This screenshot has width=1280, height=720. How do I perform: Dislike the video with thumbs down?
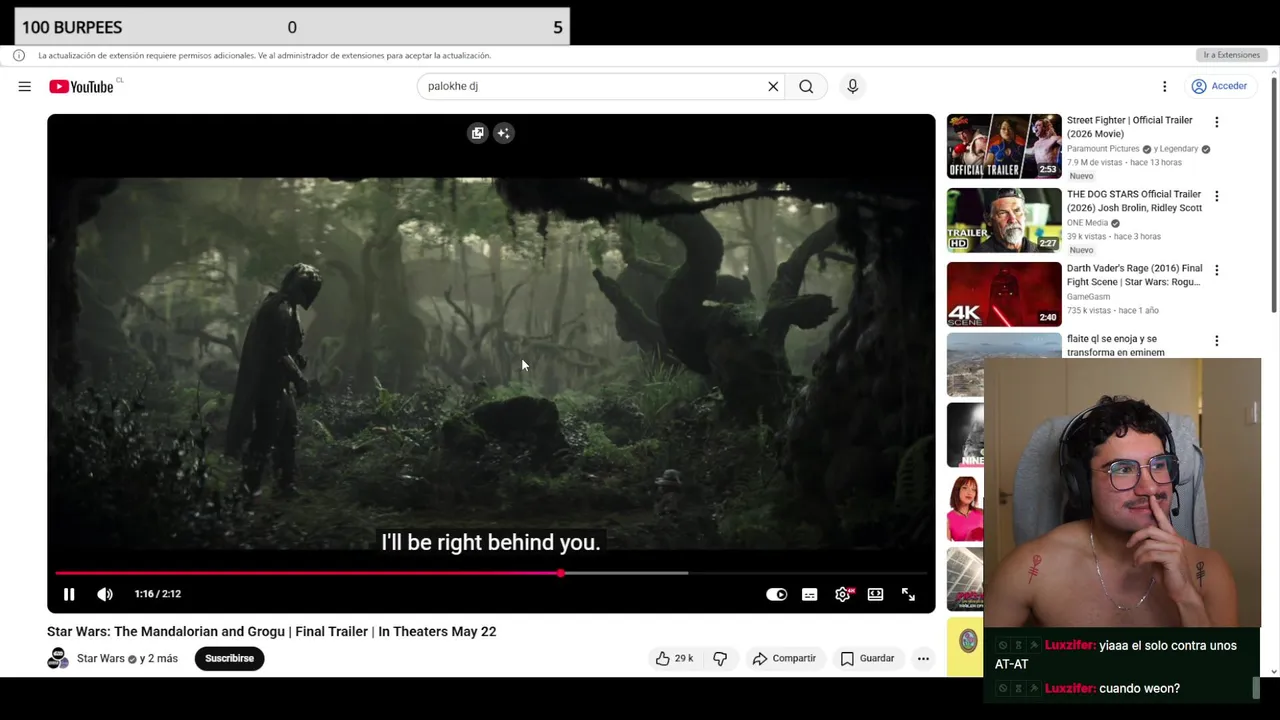[720, 658]
